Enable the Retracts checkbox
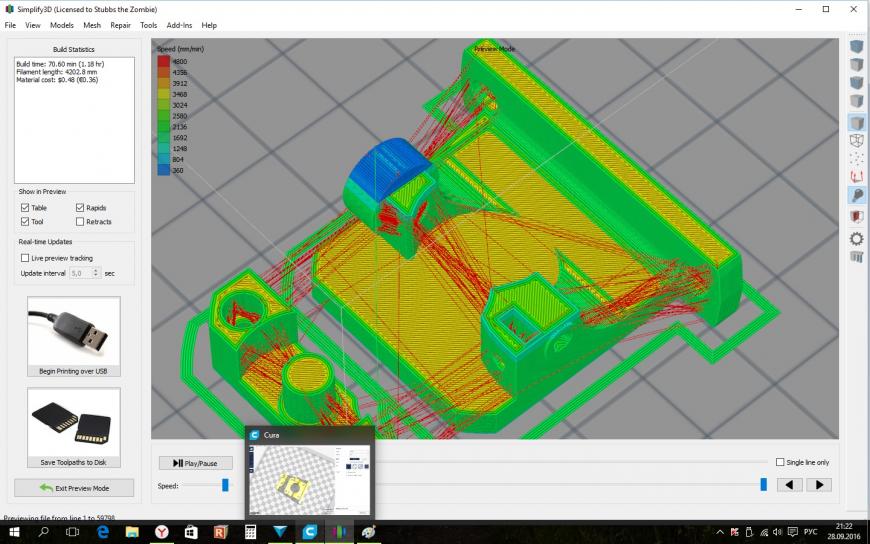 pos(80,221)
